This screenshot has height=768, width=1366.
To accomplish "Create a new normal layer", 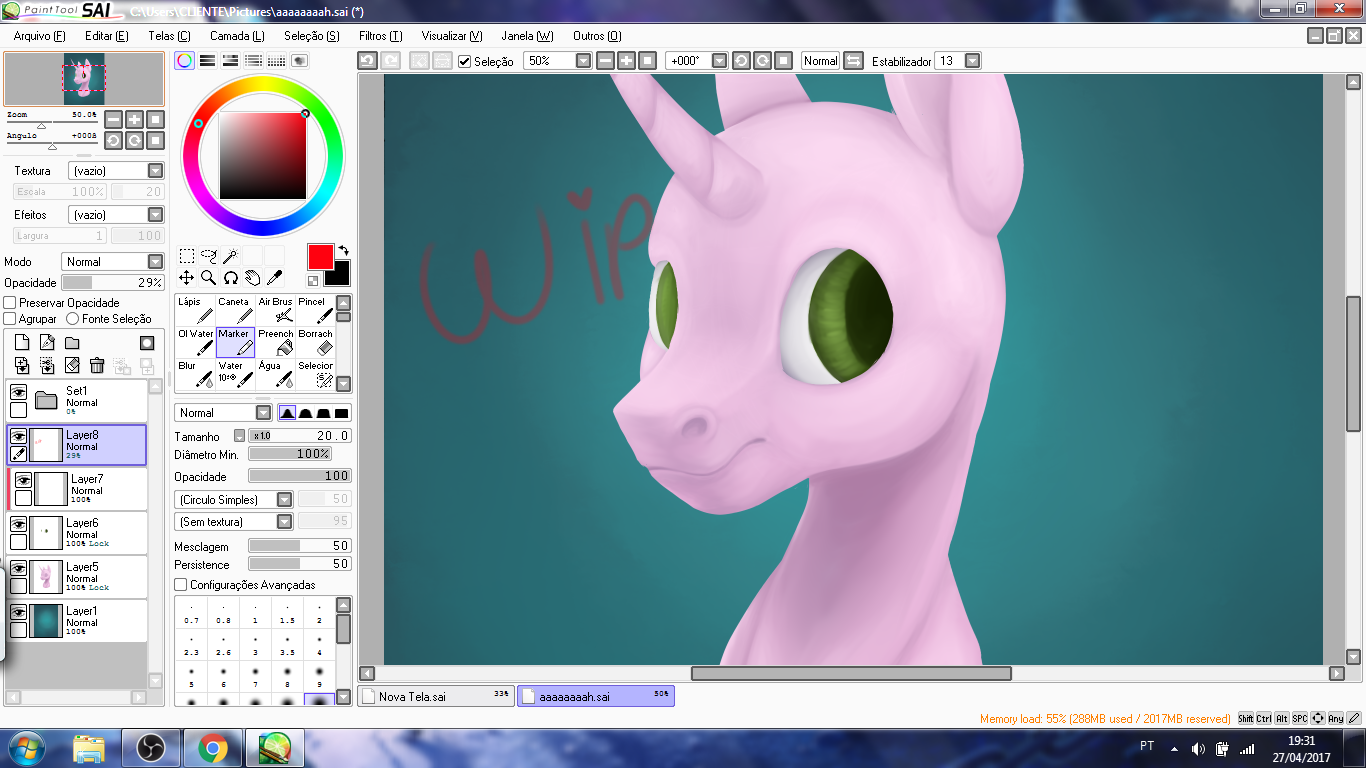I will pyautogui.click(x=22, y=343).
